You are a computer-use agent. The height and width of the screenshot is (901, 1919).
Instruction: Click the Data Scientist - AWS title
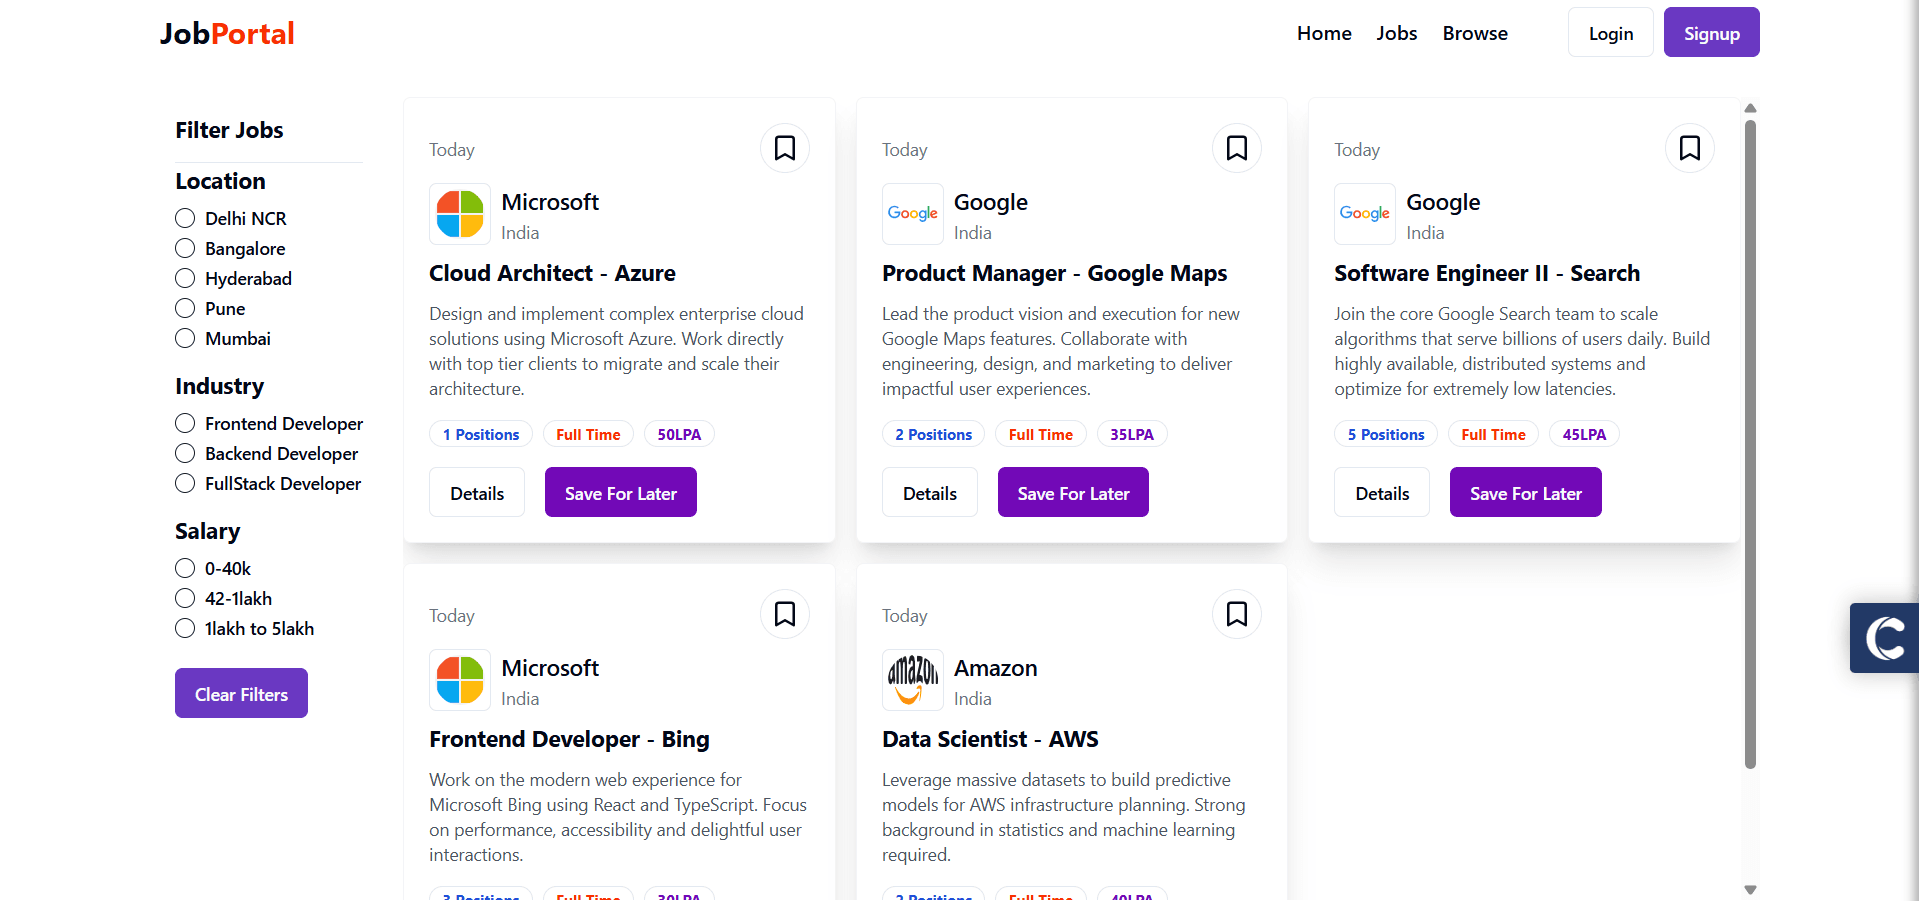[990, 739]
